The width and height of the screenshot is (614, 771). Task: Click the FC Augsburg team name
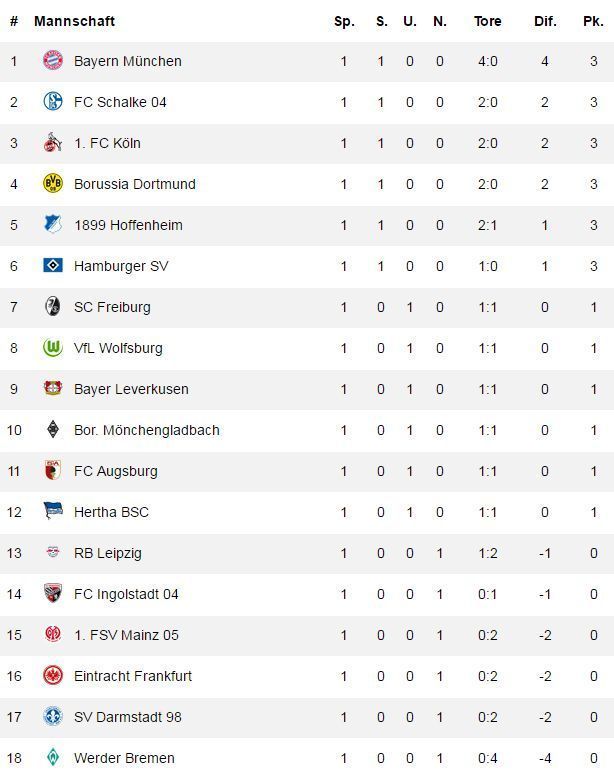[115, 471]
